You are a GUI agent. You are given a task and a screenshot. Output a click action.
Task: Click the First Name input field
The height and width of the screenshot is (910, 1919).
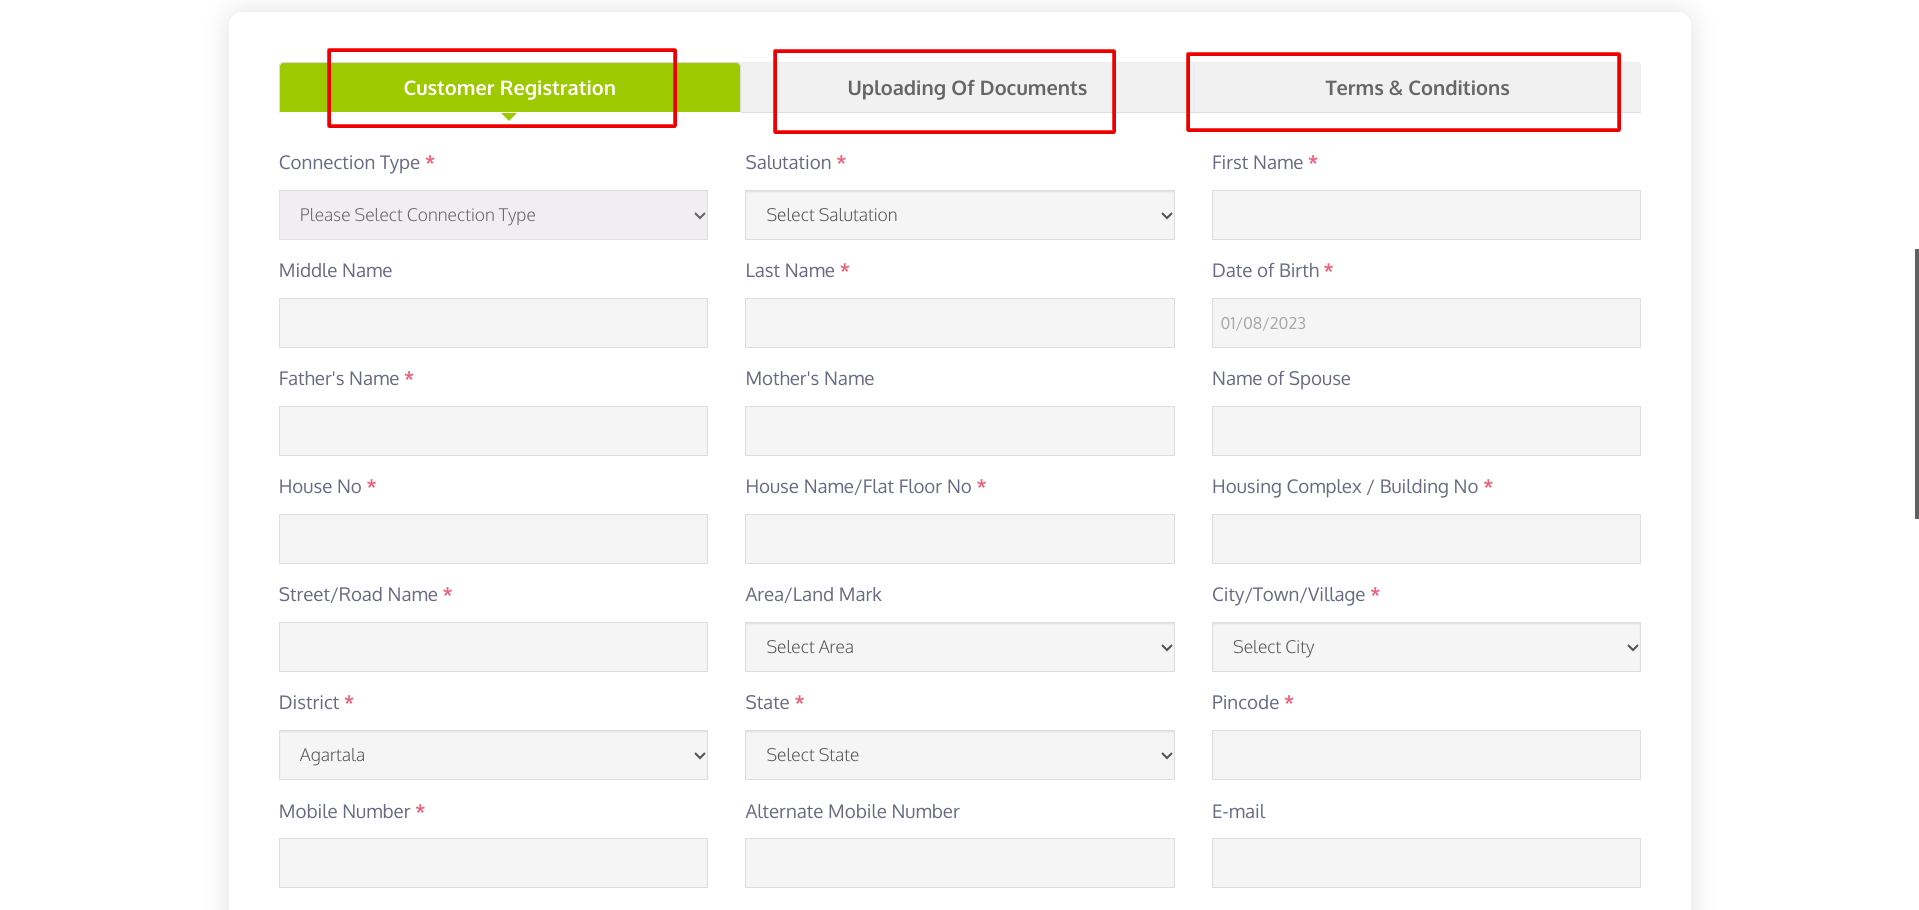pos(1425,215)
